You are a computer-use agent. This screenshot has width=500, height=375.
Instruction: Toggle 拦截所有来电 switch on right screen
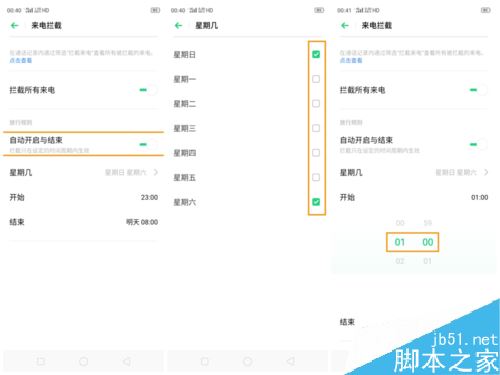478,90
